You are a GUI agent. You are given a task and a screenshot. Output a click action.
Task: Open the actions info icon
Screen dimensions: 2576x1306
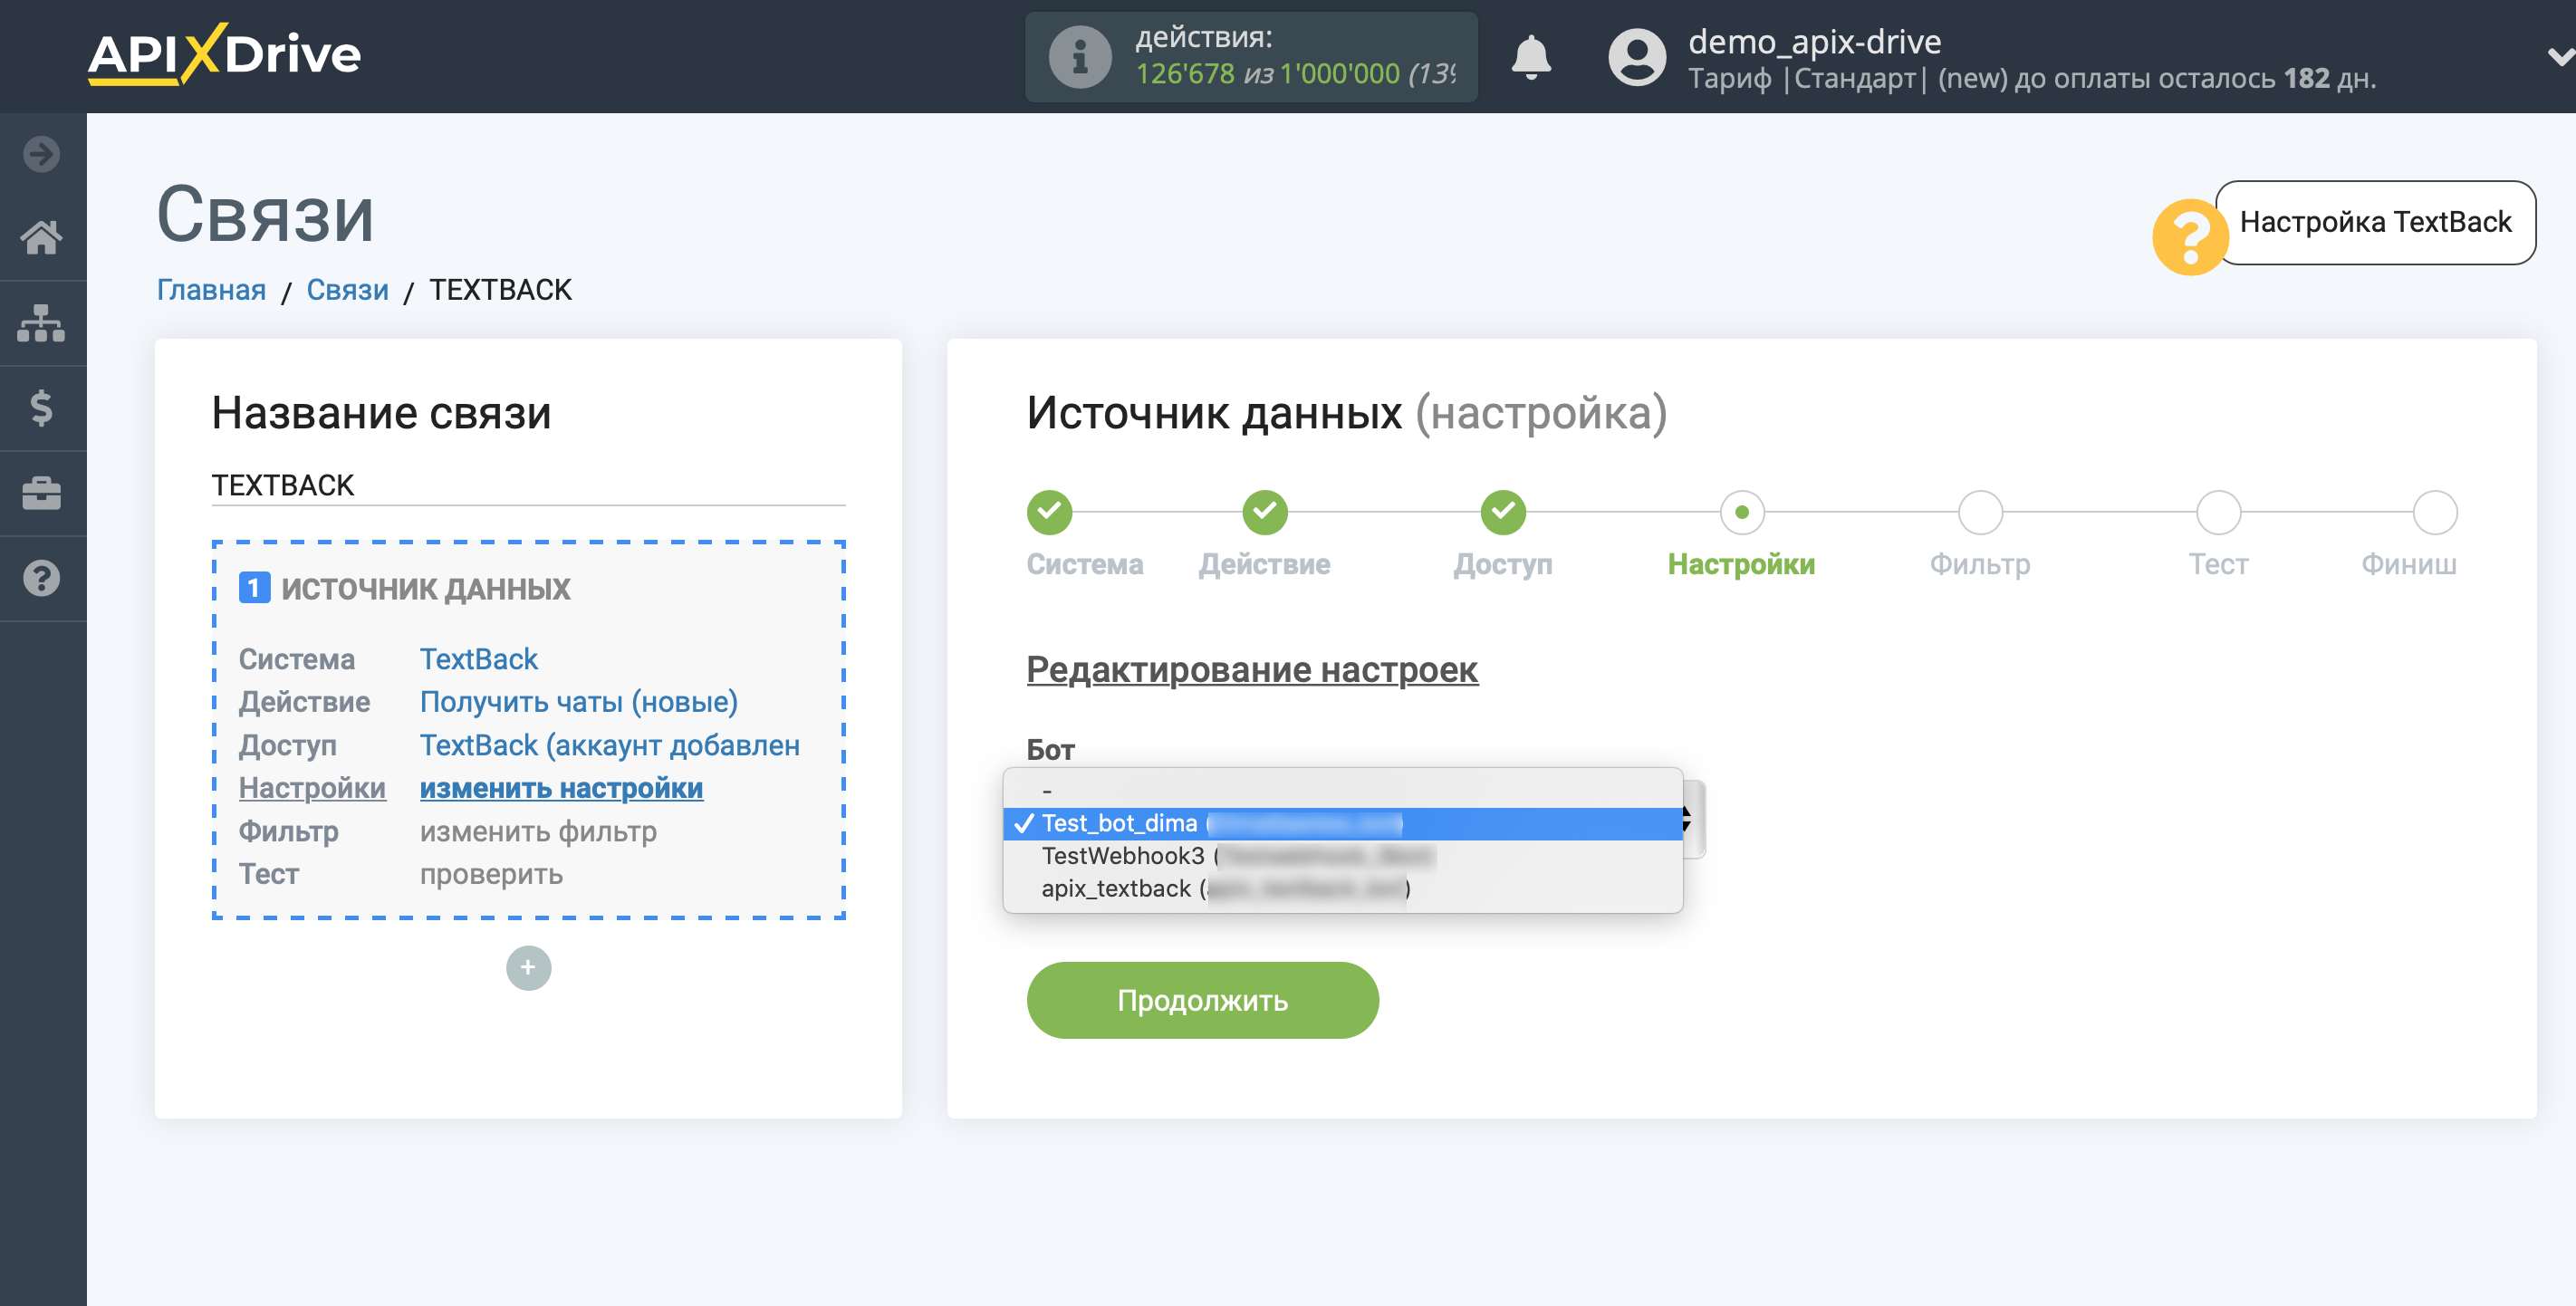coord(1079,57)
